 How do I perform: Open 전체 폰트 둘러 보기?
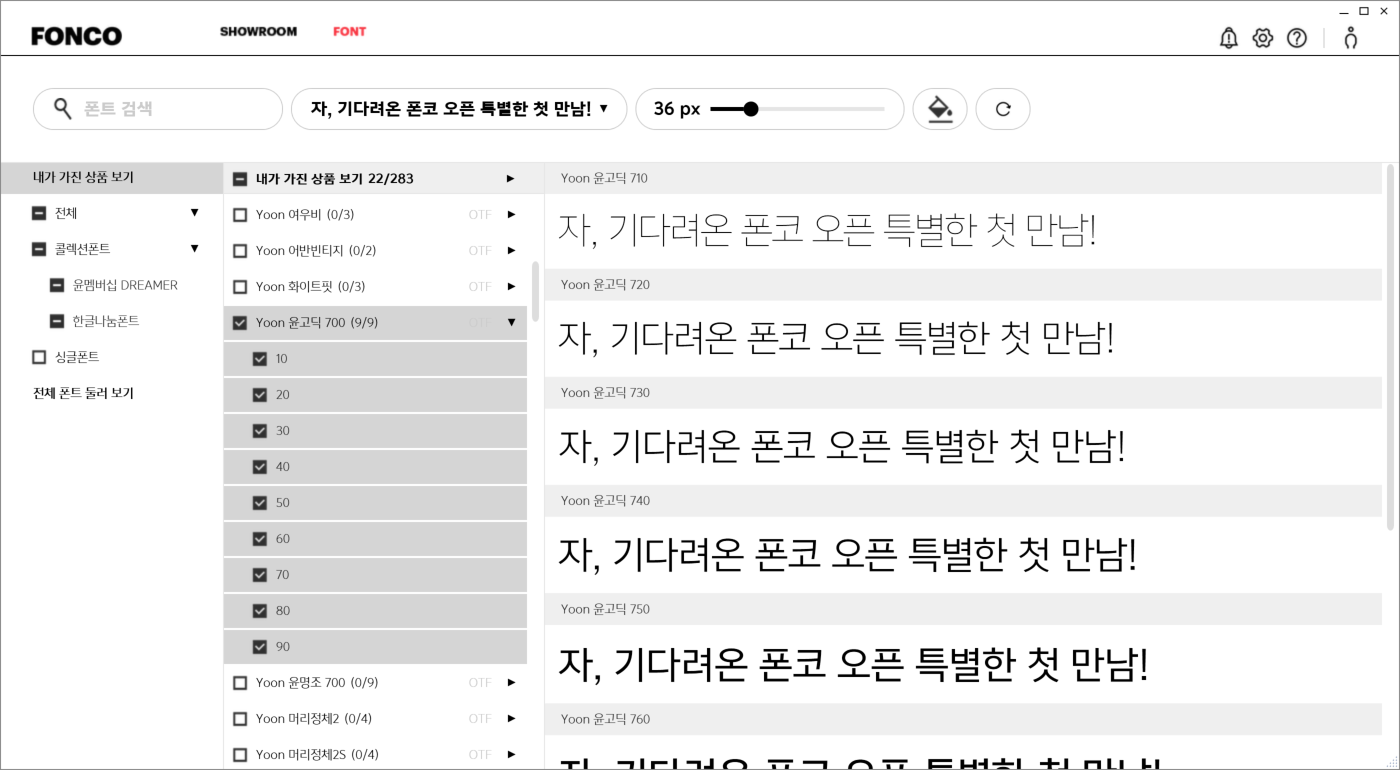(83, 393)
